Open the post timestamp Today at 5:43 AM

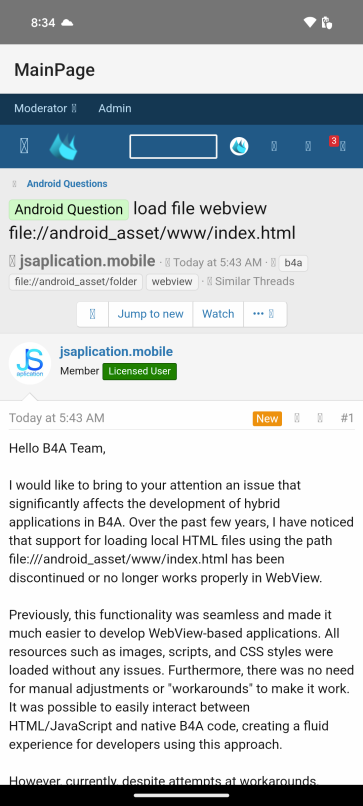[57, 418]
